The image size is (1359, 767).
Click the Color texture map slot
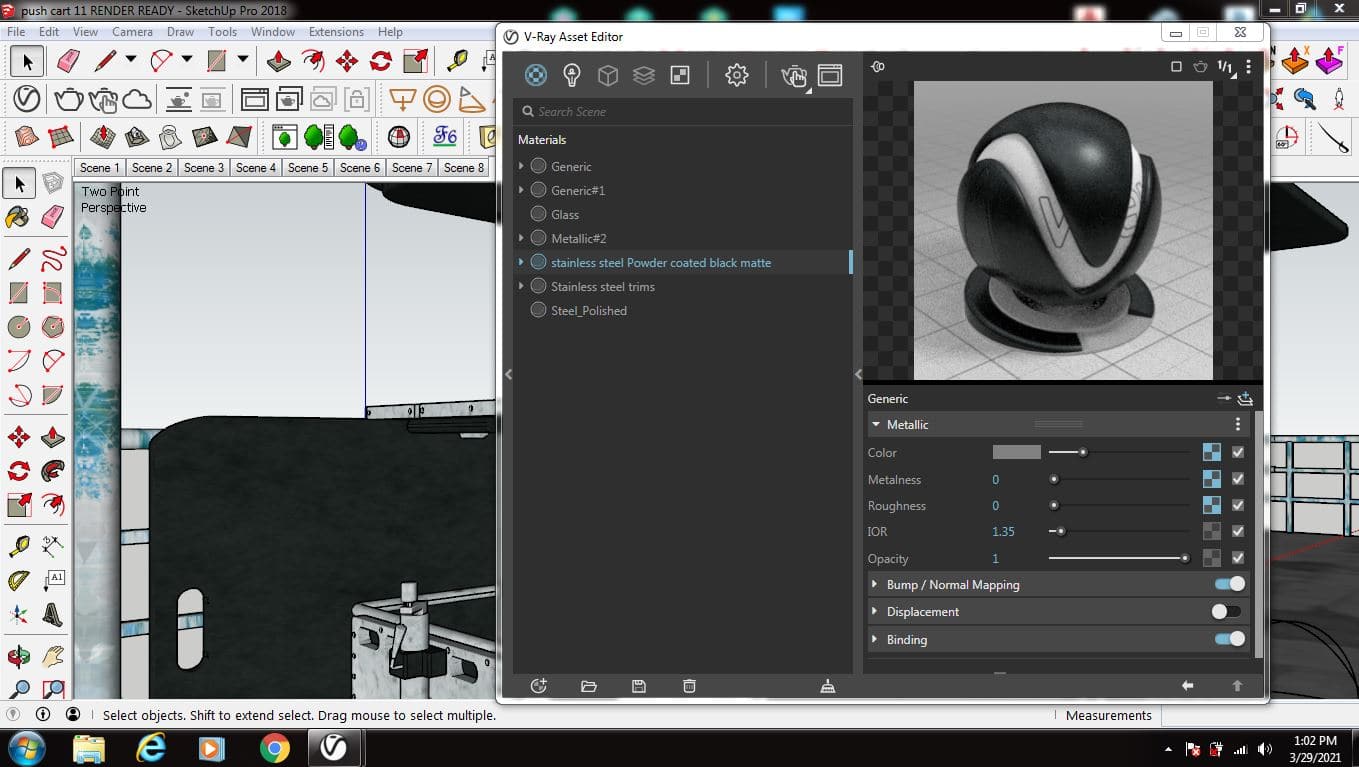click(1211, 452)
